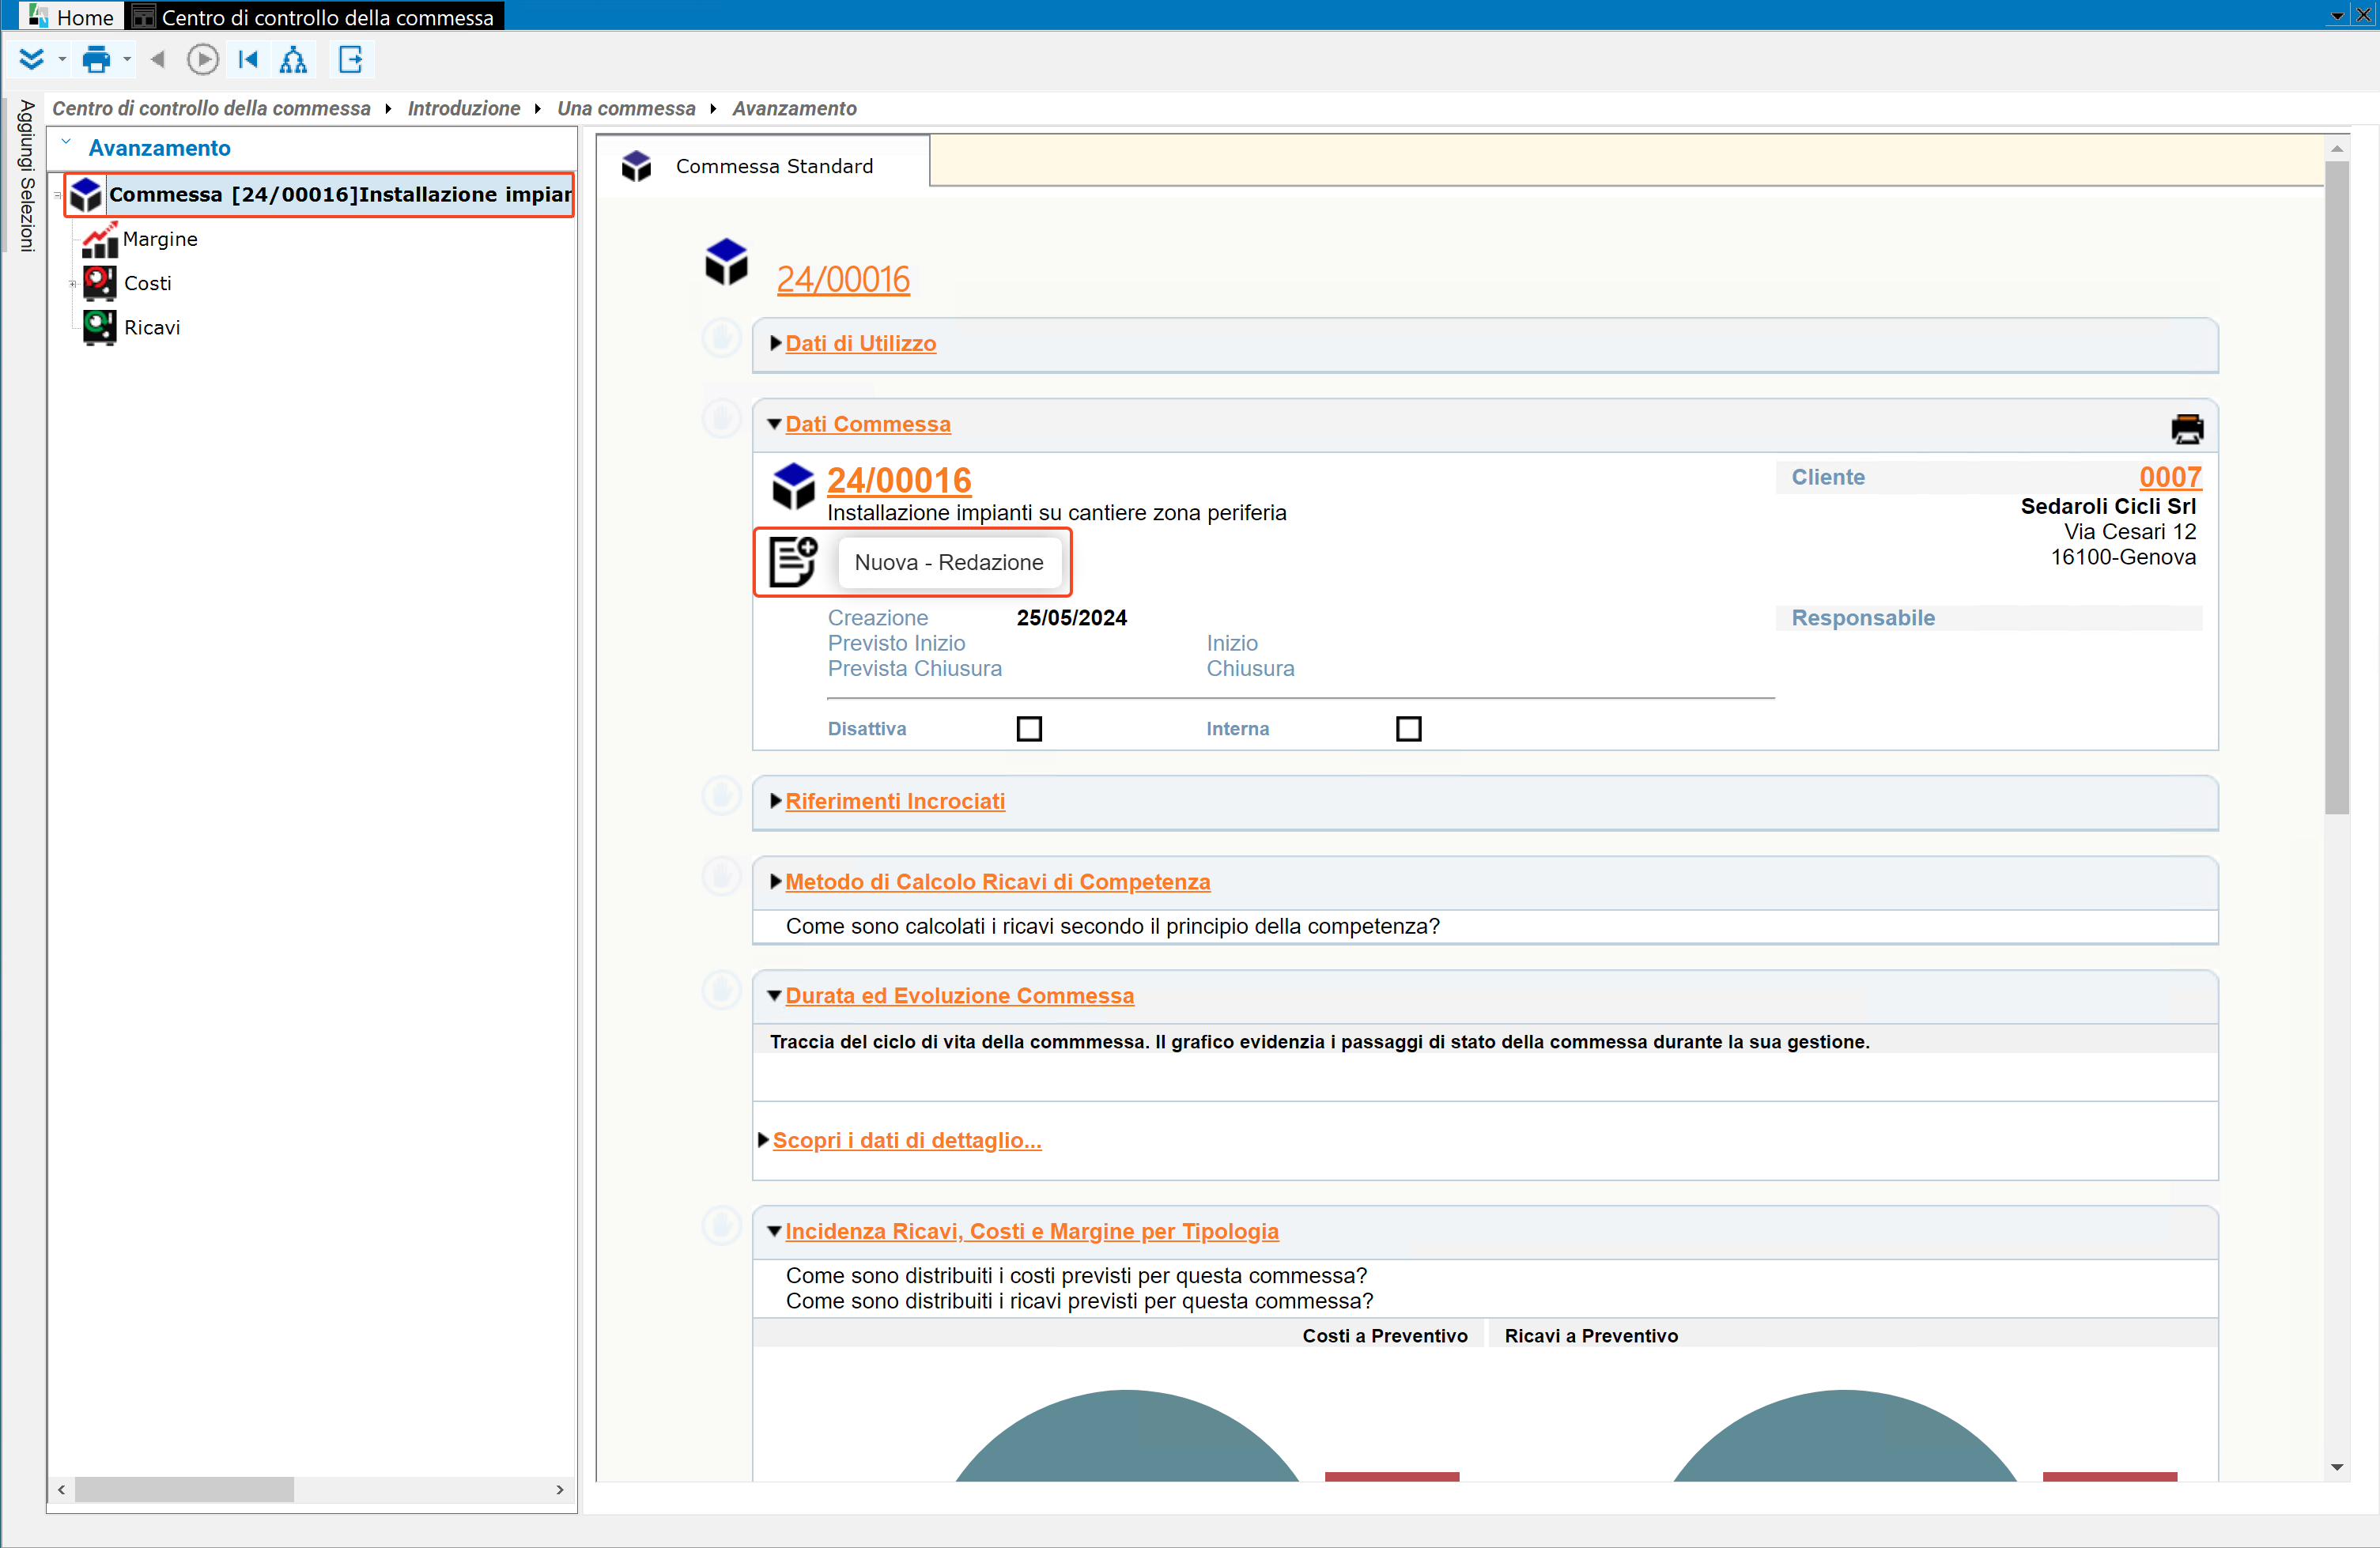Collapse the Avanzamento panel chevron
The width and height of the screenshot is (2380, 1548).
(x=66, y=142)
